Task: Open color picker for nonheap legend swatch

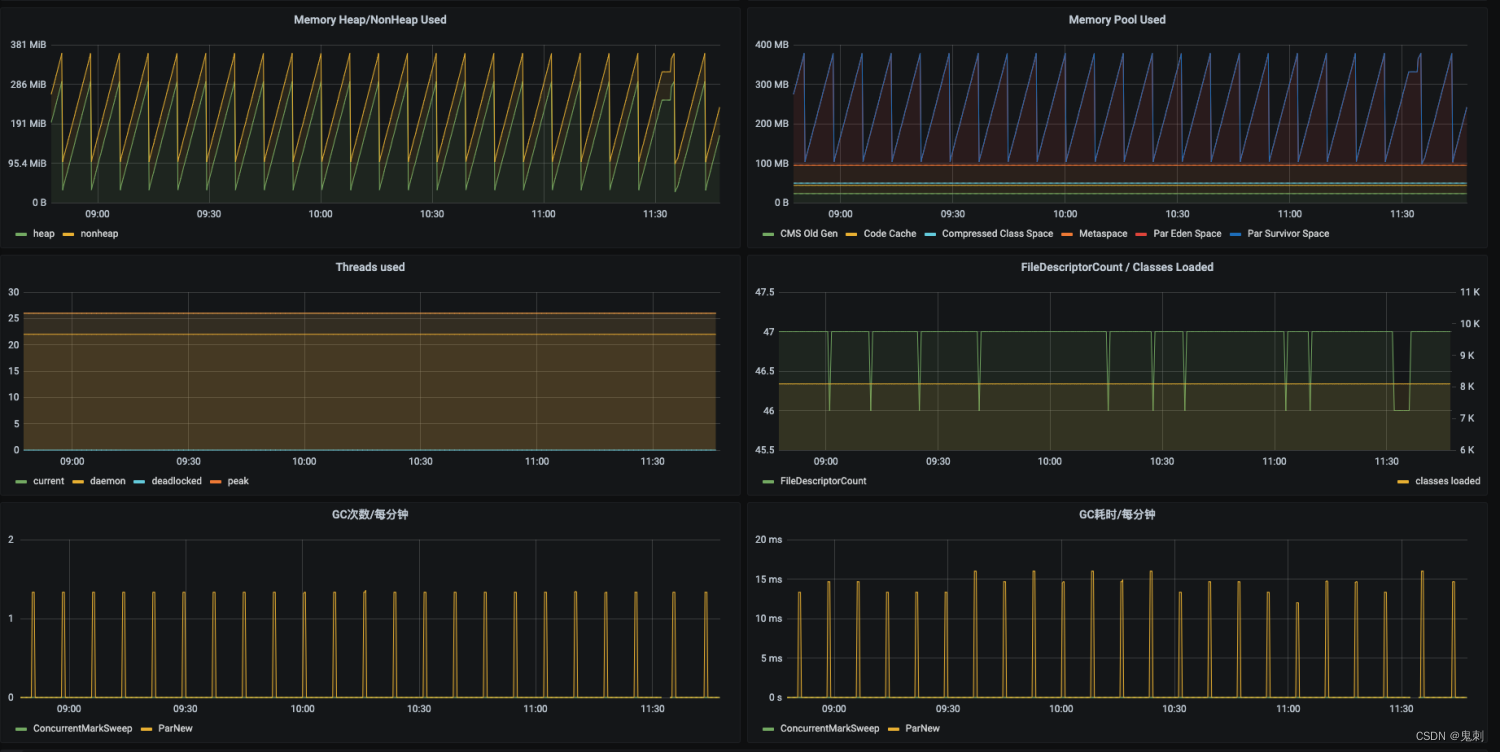Action: (69, 234)
